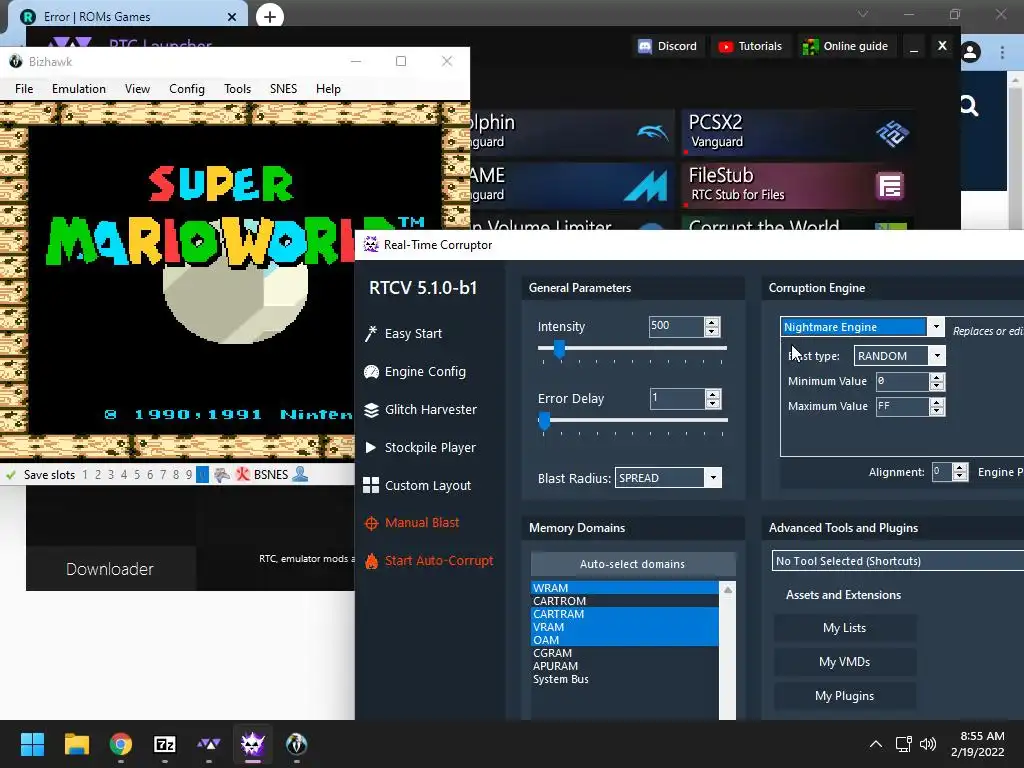Toggle OAM memory domain selection
This screenshot has width=1024, height=768.
625,640
